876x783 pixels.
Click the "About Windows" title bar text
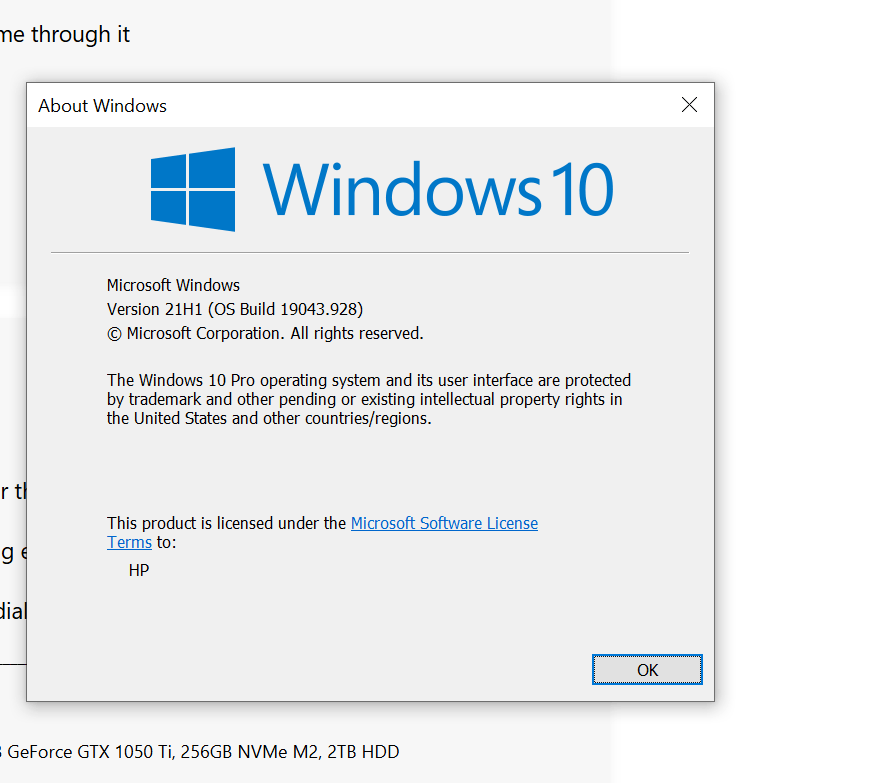102,106
